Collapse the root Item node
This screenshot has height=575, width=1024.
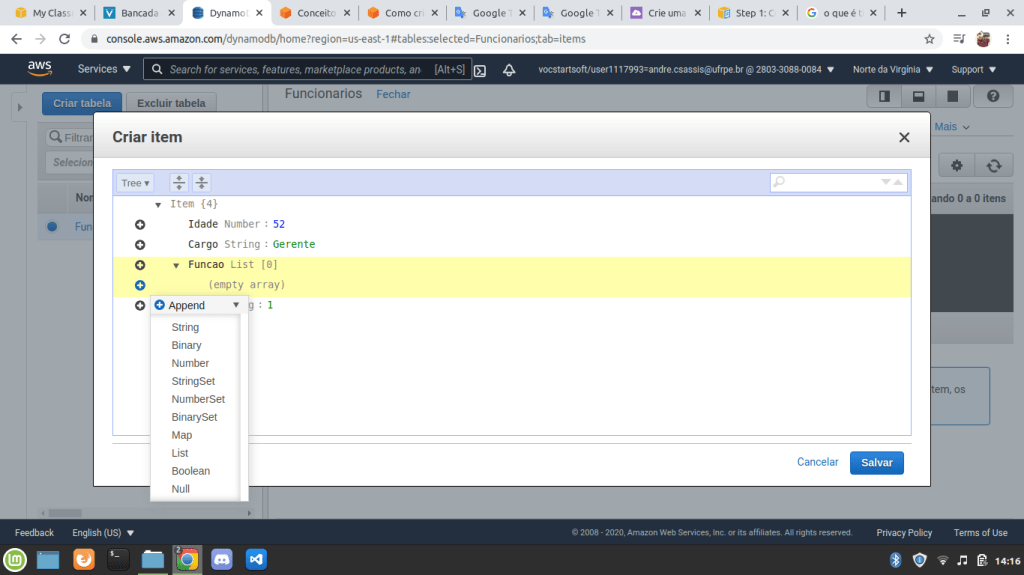[x=158, y=204]
